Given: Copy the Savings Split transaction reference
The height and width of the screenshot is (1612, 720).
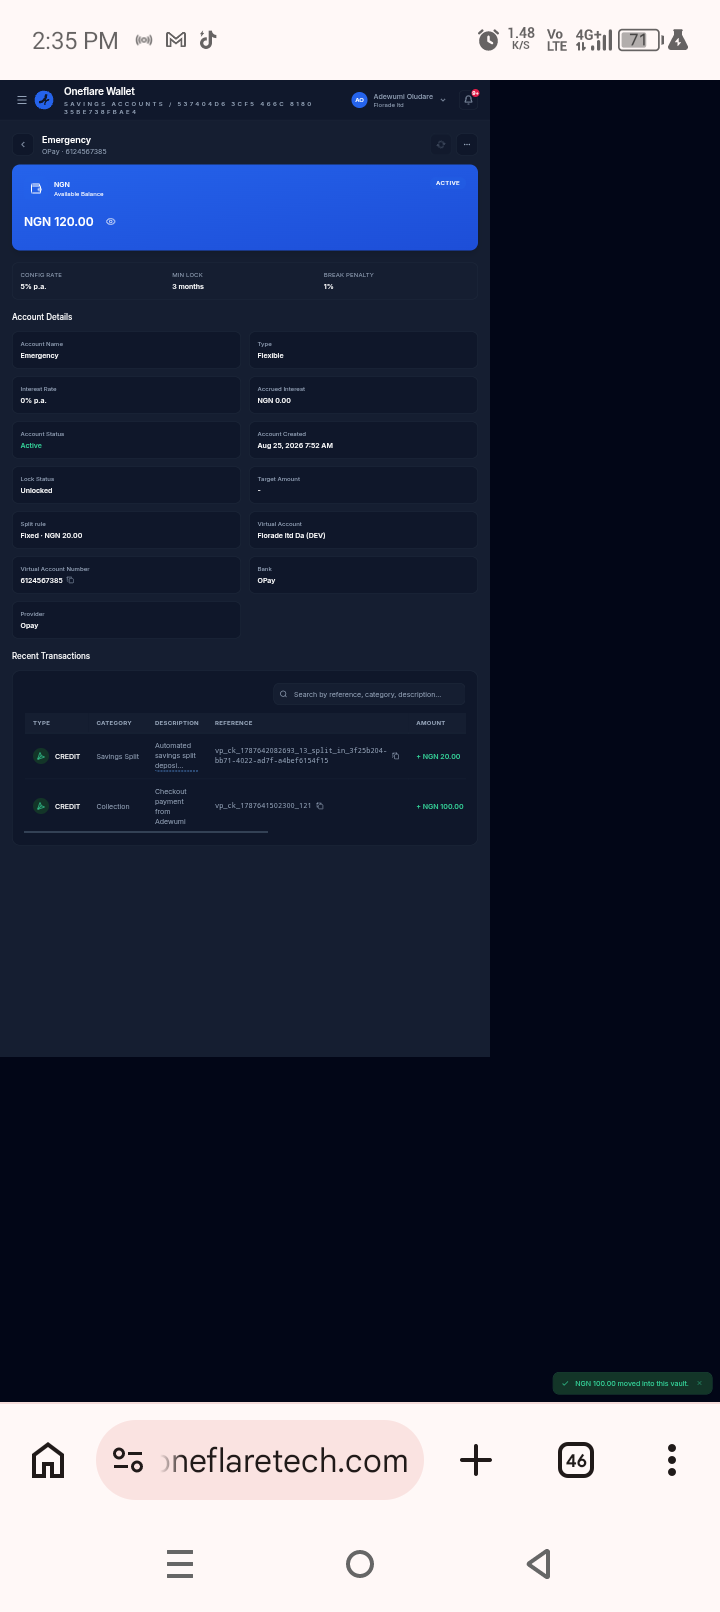Looking at the screenshot, I should (x=395, y=756).
